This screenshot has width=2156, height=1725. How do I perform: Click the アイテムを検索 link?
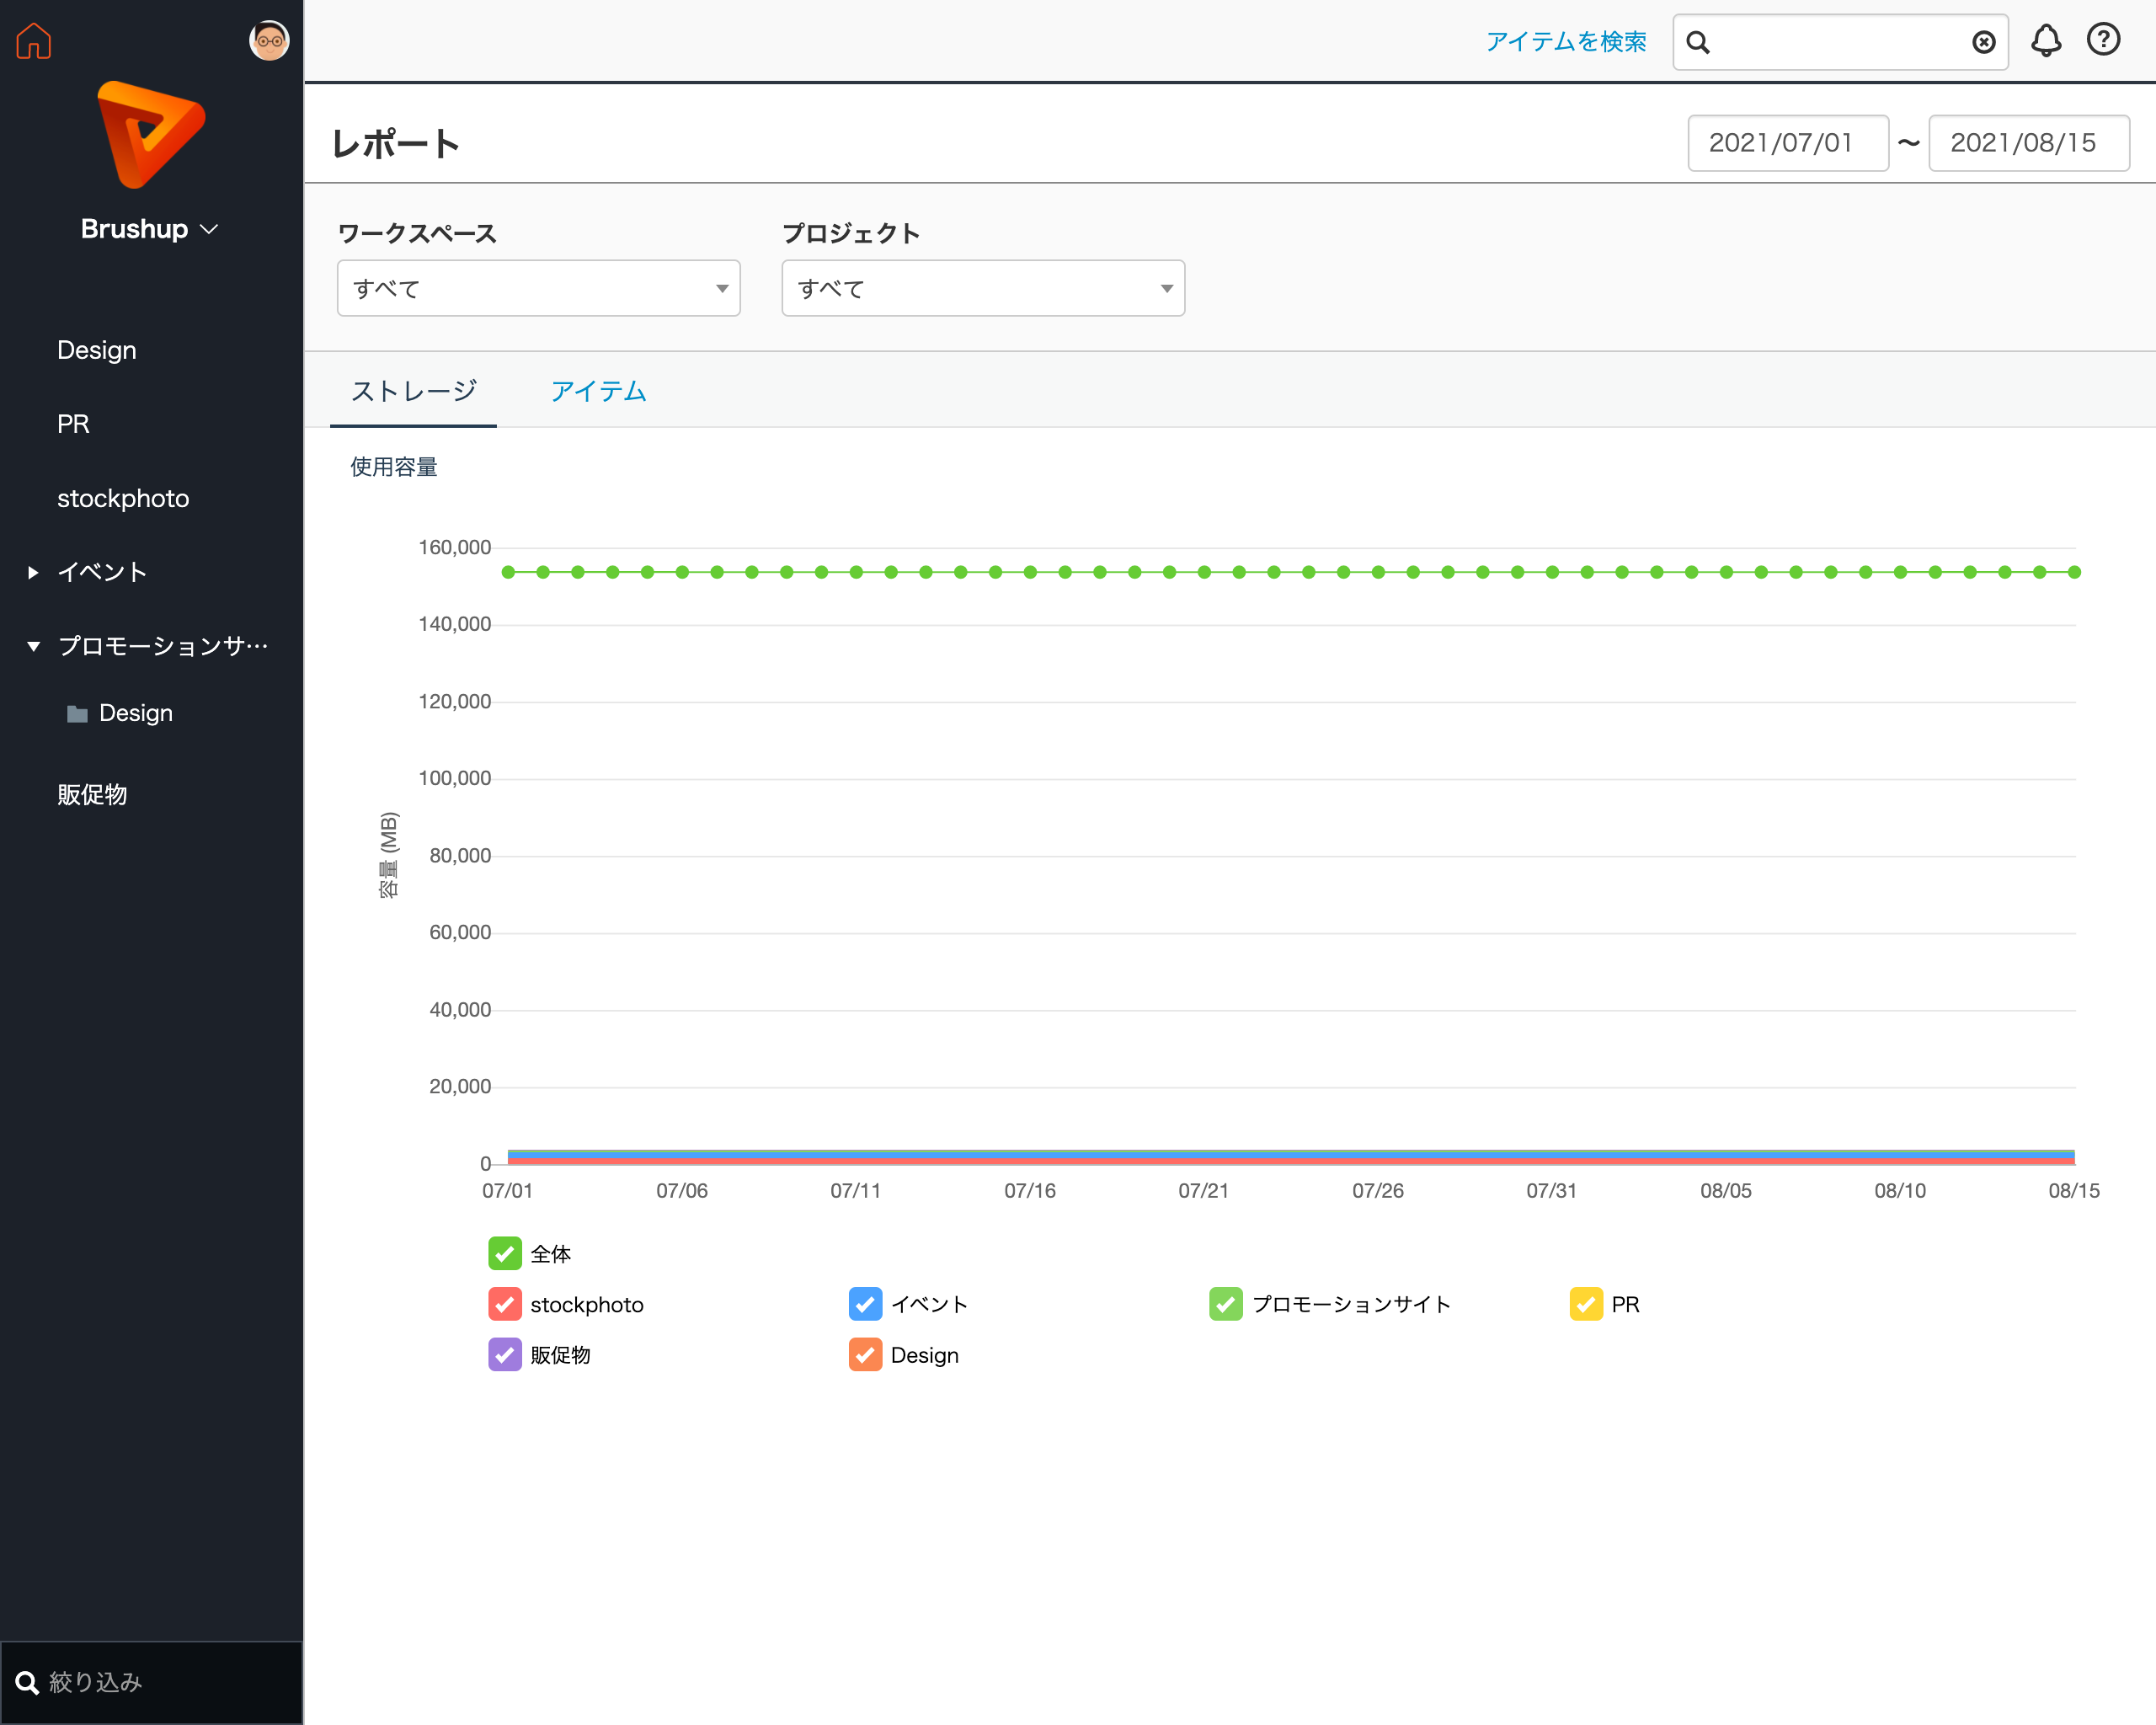tap(1565, 42)
